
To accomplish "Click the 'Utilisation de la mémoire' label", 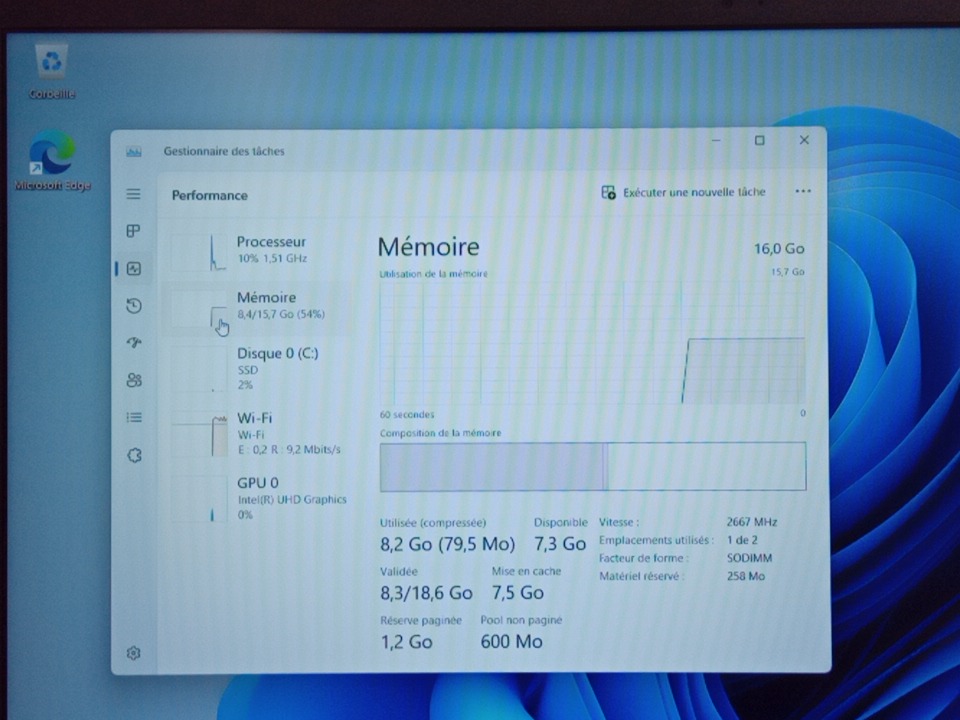I will tap(433, 274).
